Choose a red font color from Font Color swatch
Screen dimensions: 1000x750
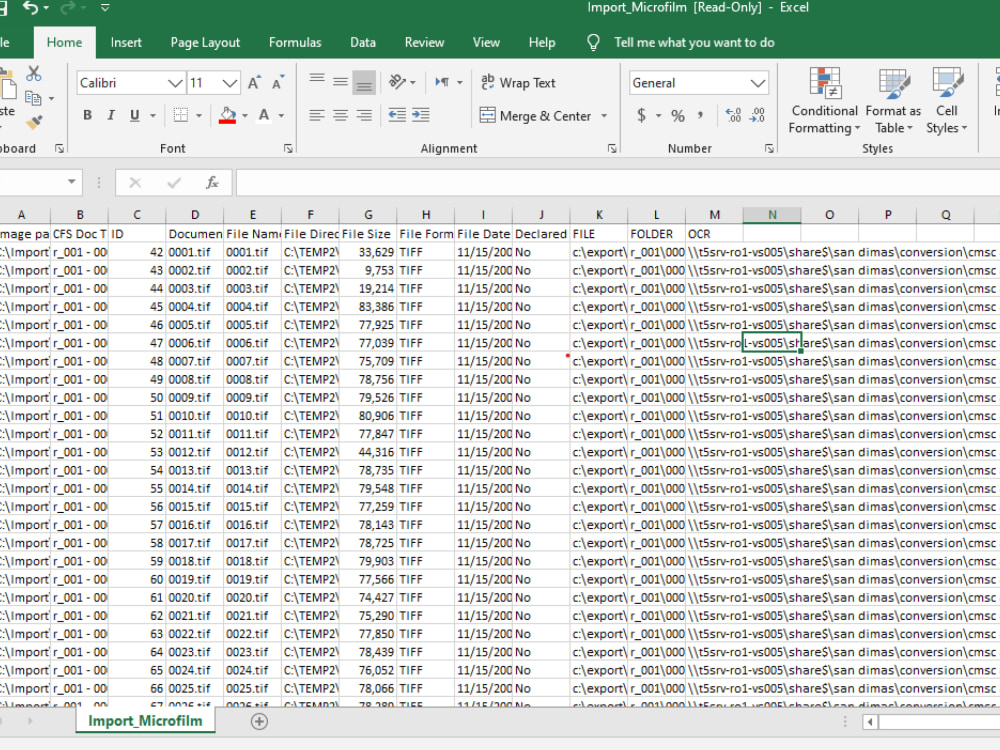click(x=262, y=115)
